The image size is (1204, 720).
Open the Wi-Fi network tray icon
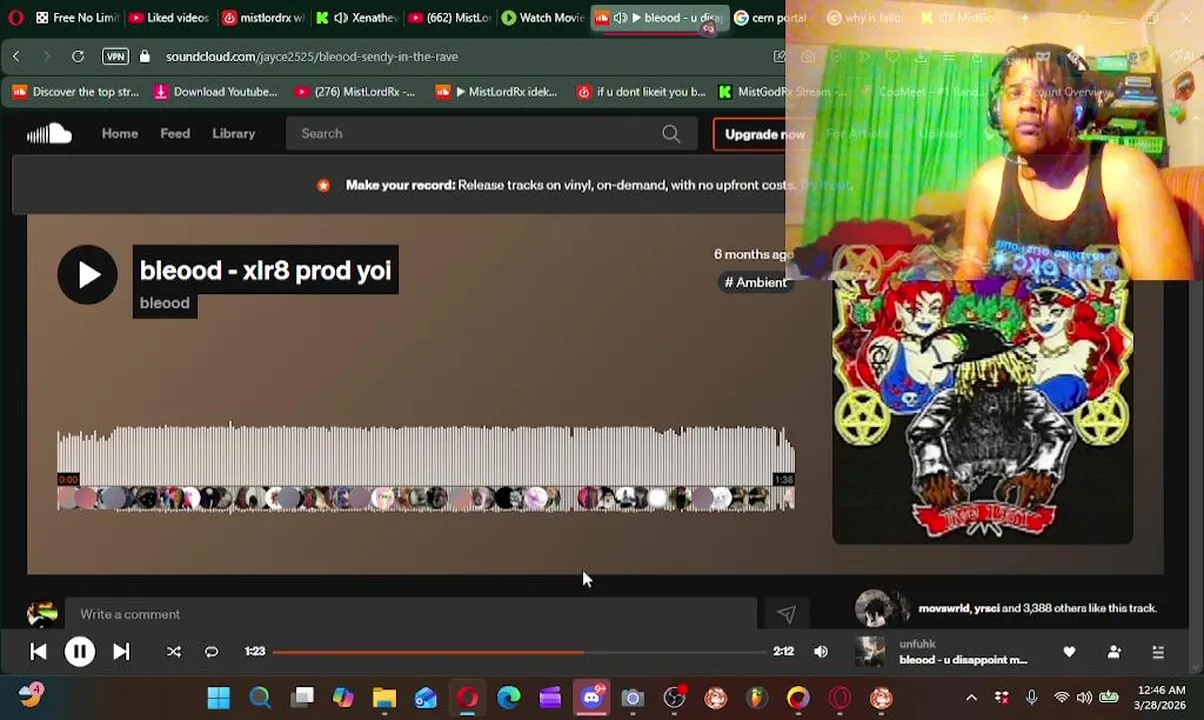point(1061,698)
